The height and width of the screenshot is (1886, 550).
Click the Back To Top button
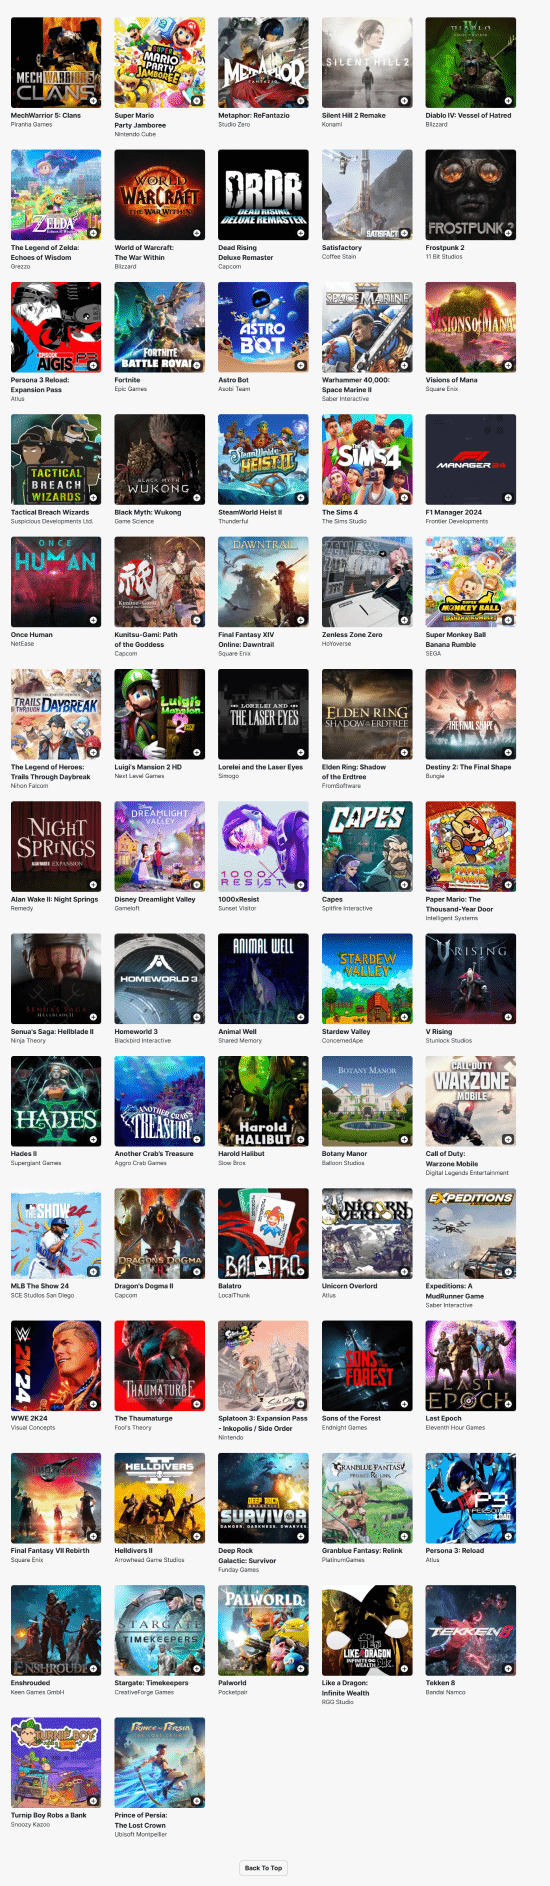pyautogui.click(x=264, y=1867)
